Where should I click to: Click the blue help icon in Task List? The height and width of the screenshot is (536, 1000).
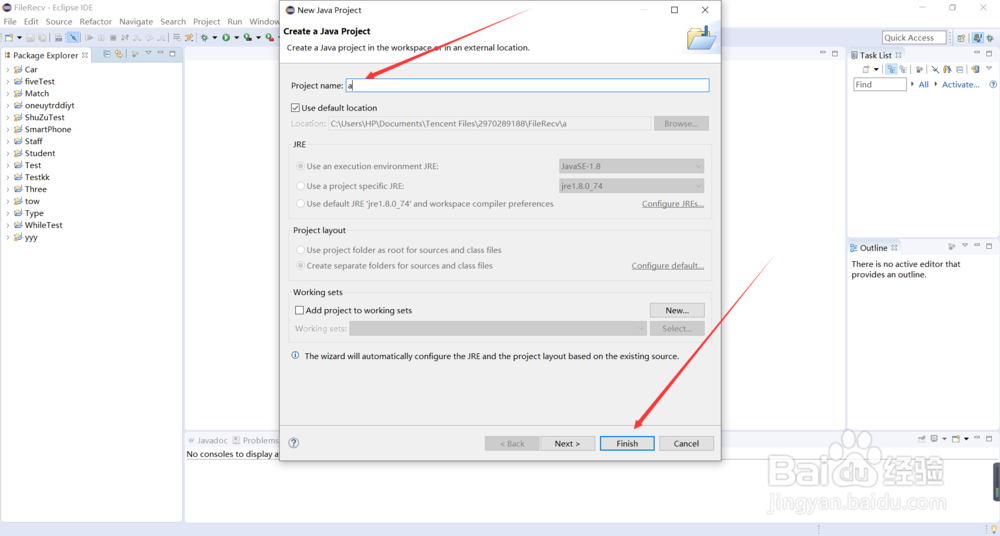pyautogui.click(x=993, y=84)
